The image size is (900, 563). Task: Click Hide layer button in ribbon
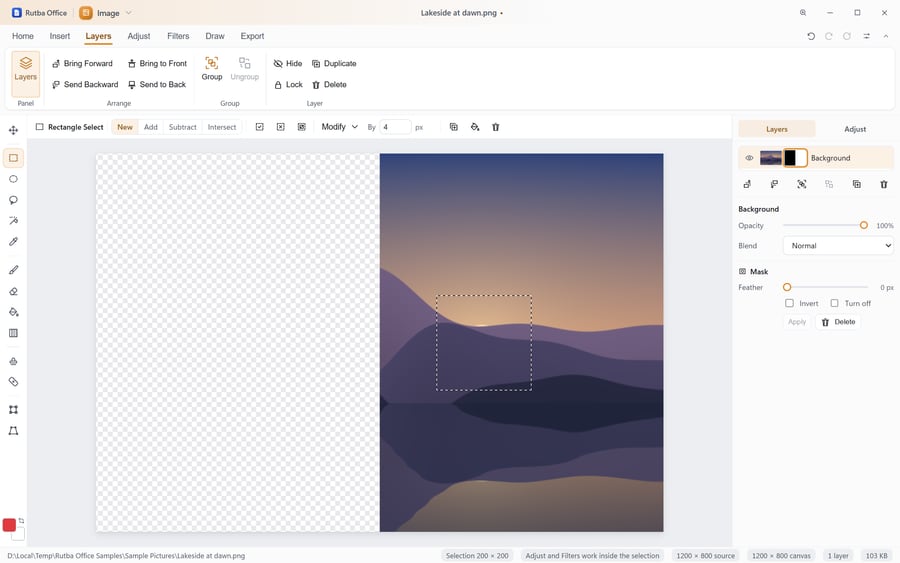point(288,64)
